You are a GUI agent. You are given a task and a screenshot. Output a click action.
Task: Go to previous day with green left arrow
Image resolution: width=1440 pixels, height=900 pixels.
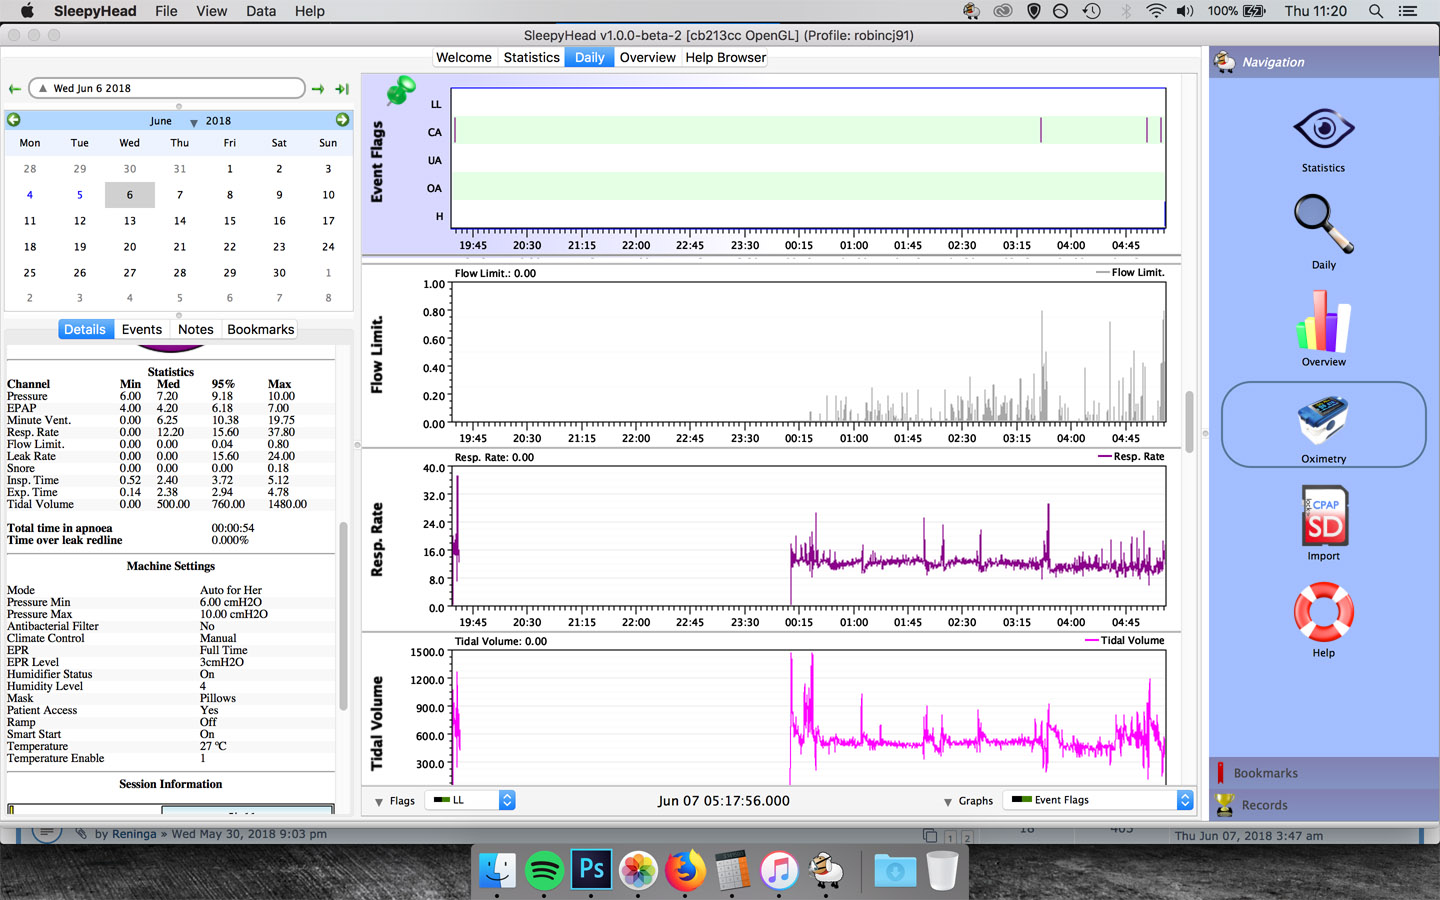point(15,89)
